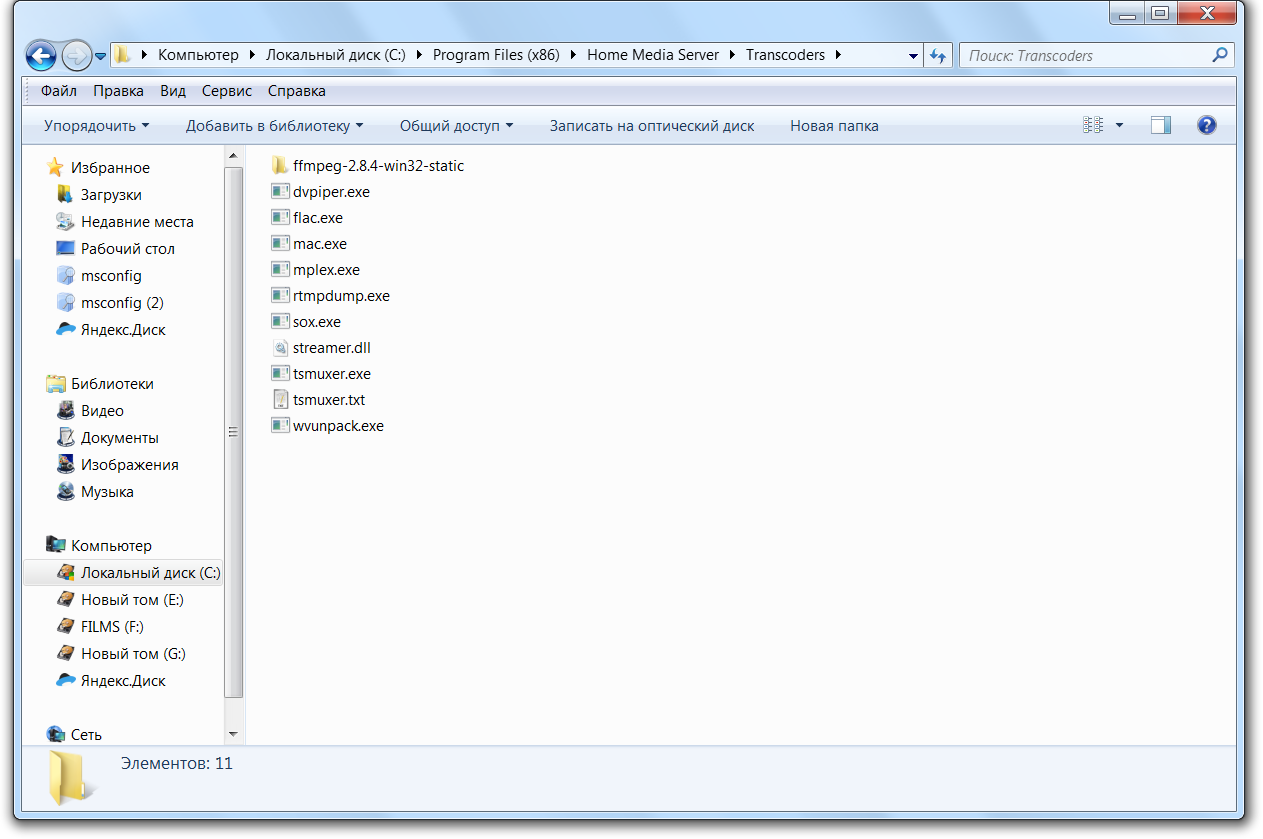
Task: Click the Библиотеки icon in sidebar
Action: coord(55,384)
